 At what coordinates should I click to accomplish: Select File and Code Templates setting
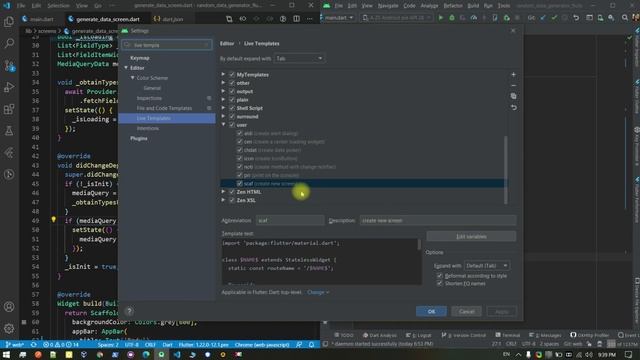point(164,108)
